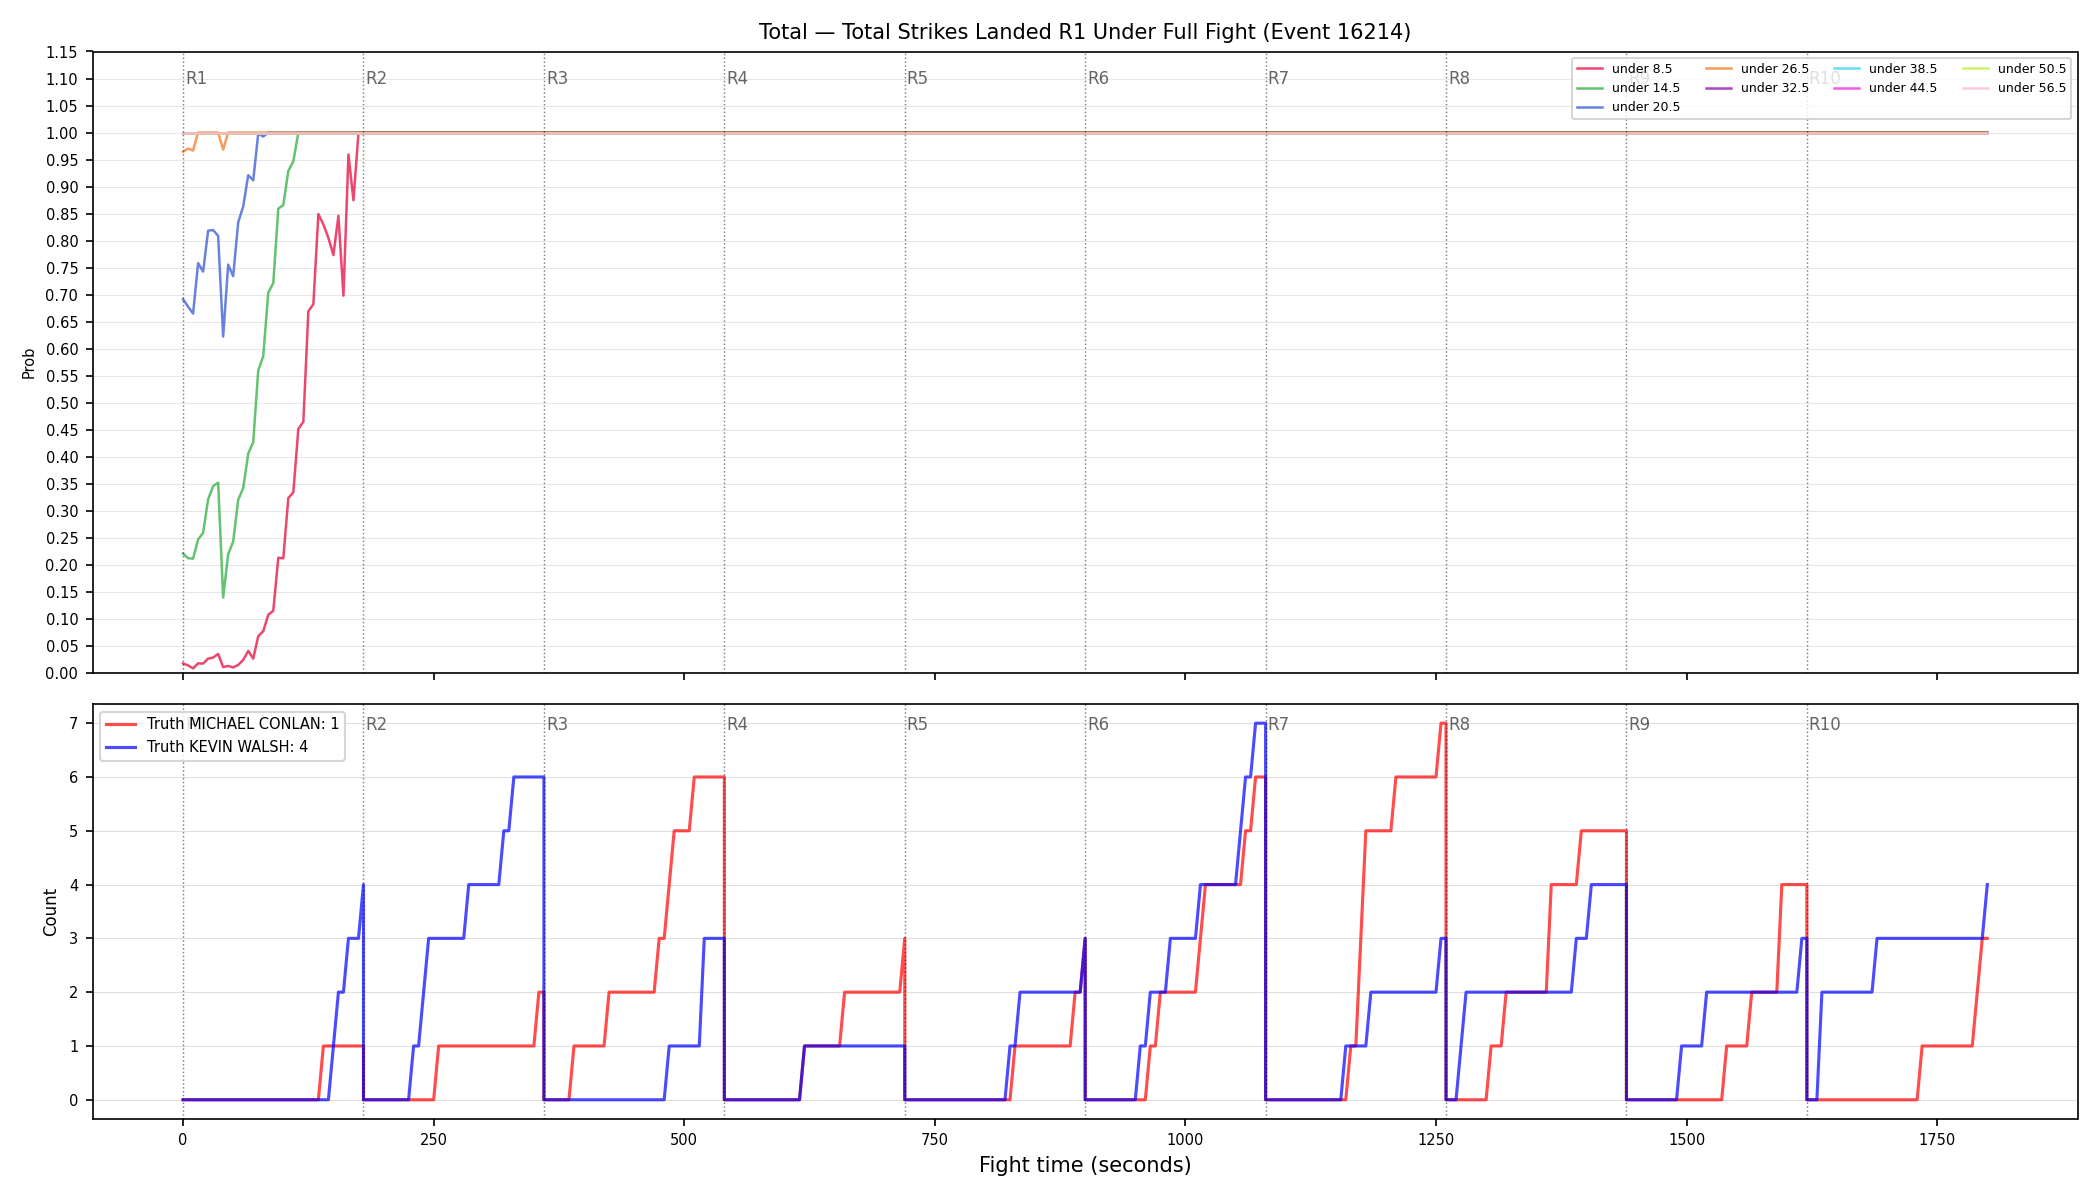Screen dimensions: 2100x1200
Task: Click the 0.75 tick on the Prob axis
Action: [62, 268]
